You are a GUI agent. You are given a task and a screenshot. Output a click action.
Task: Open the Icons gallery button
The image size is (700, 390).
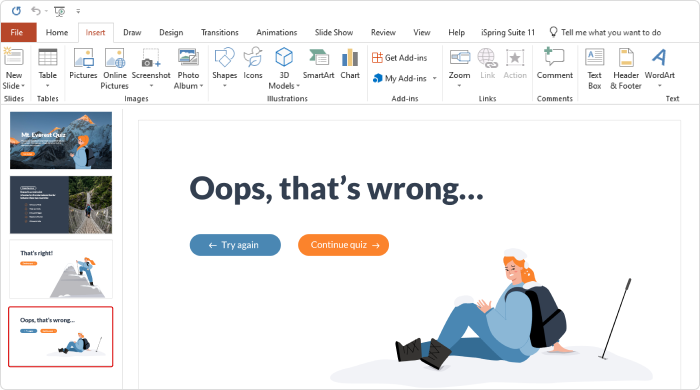pos(253,64)
